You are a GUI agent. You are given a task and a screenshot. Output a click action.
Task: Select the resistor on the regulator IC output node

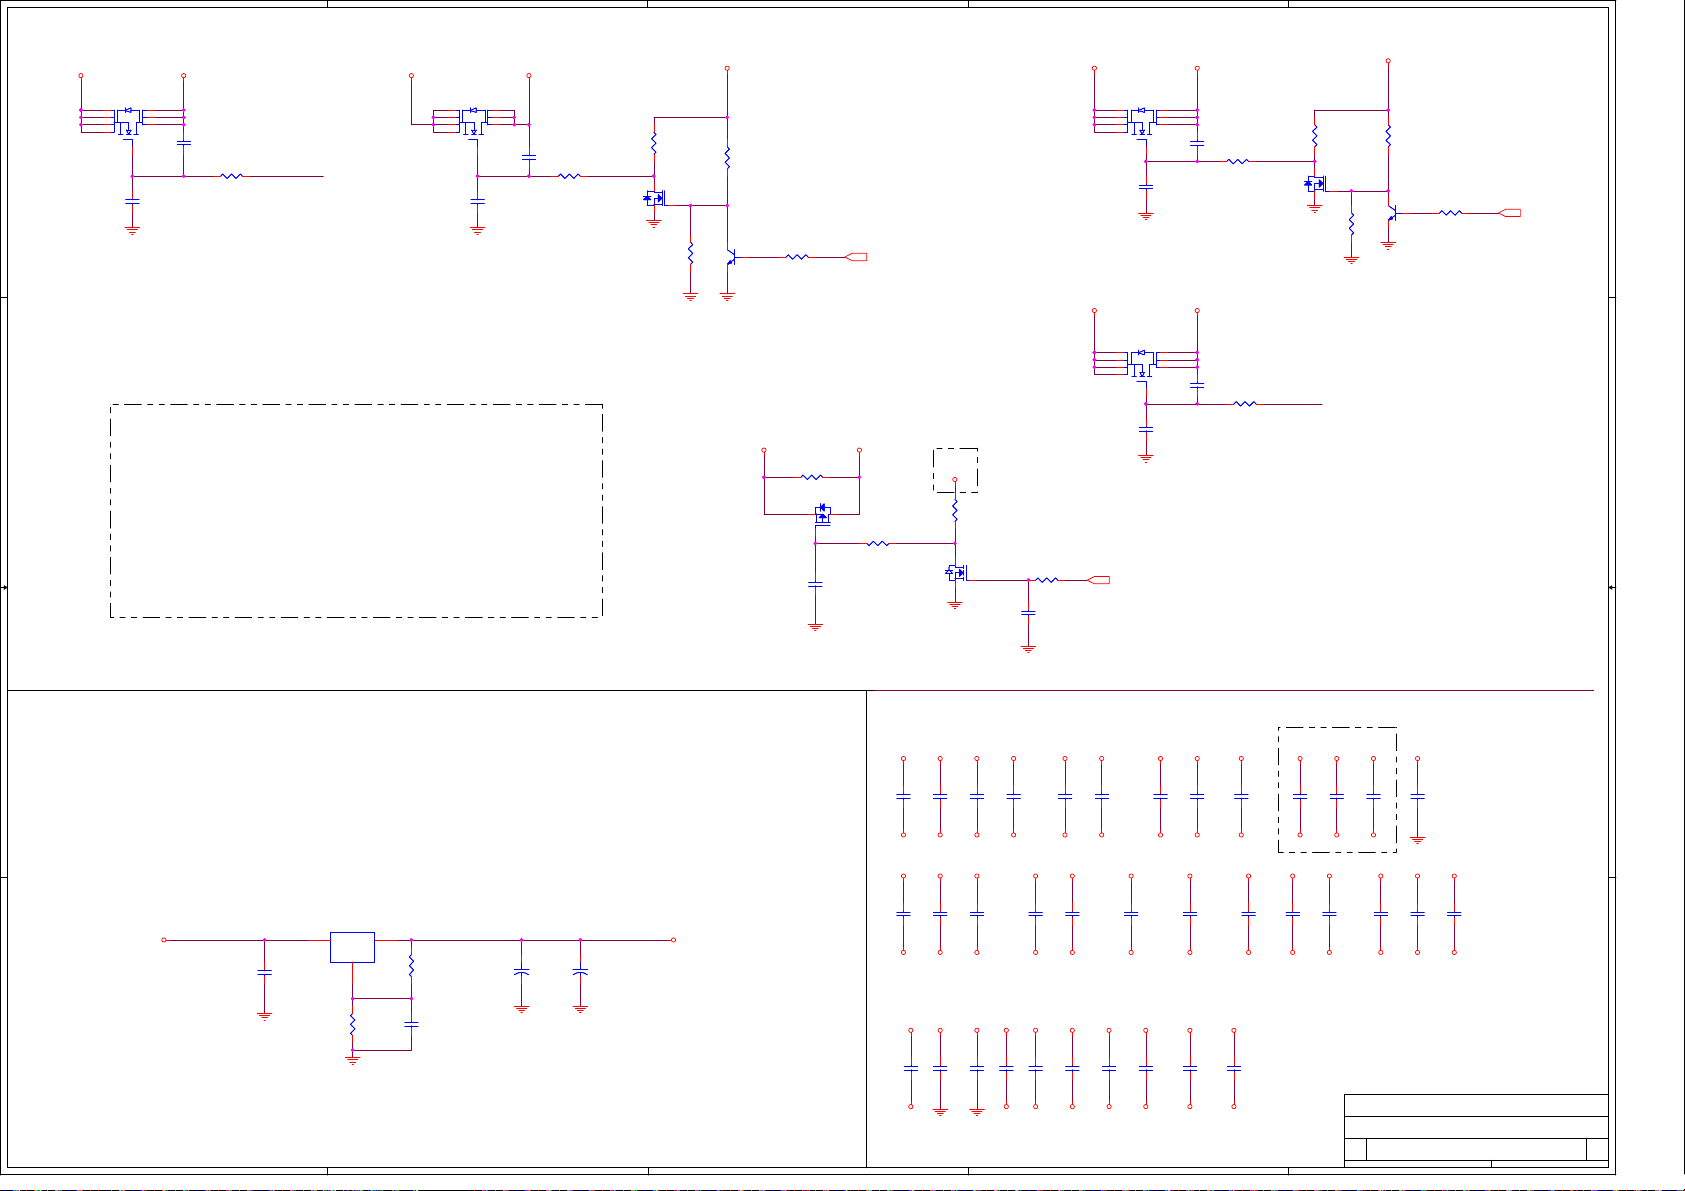pyautogui.click(x=411, y=967)
